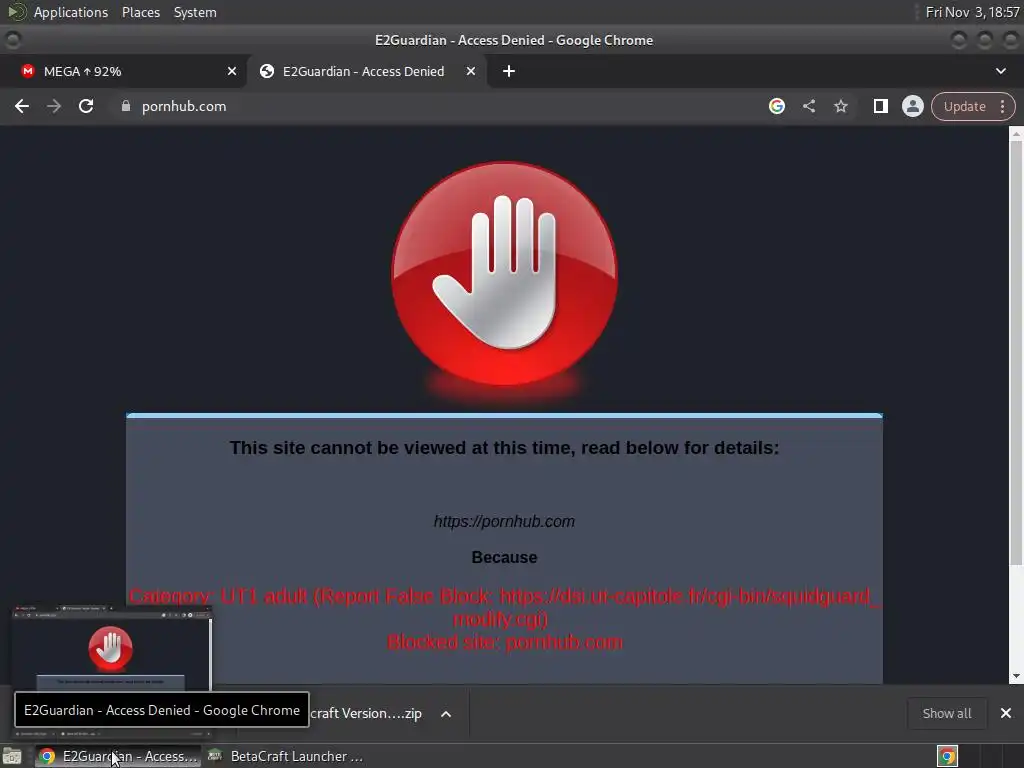The image size is (1024, 768).
Task: Open the Applications menu
Action: point(71,12)
